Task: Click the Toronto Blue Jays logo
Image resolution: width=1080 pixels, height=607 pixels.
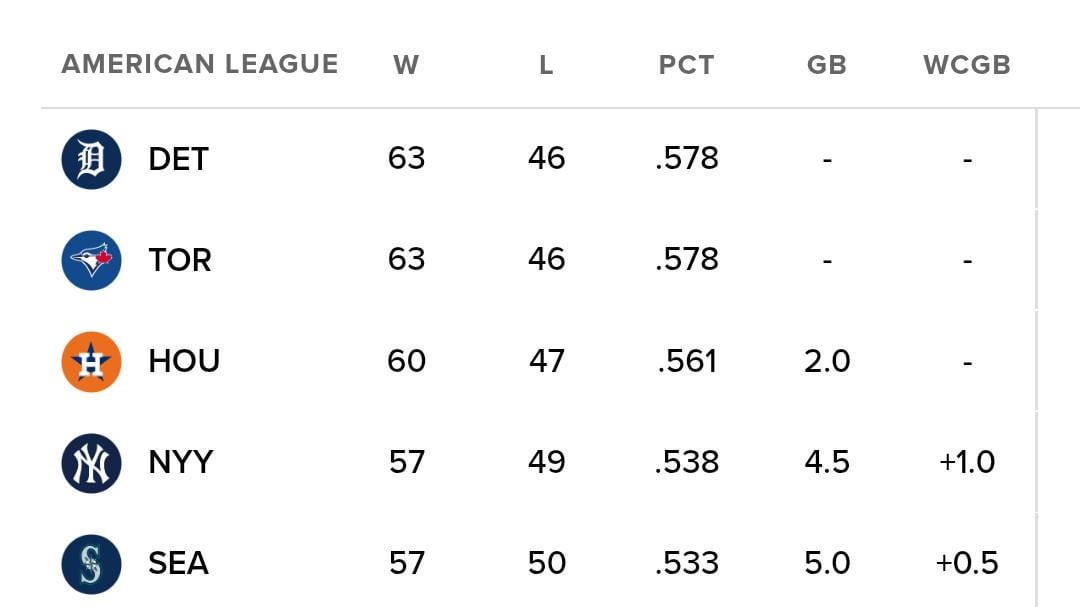Action: point(91,259)
